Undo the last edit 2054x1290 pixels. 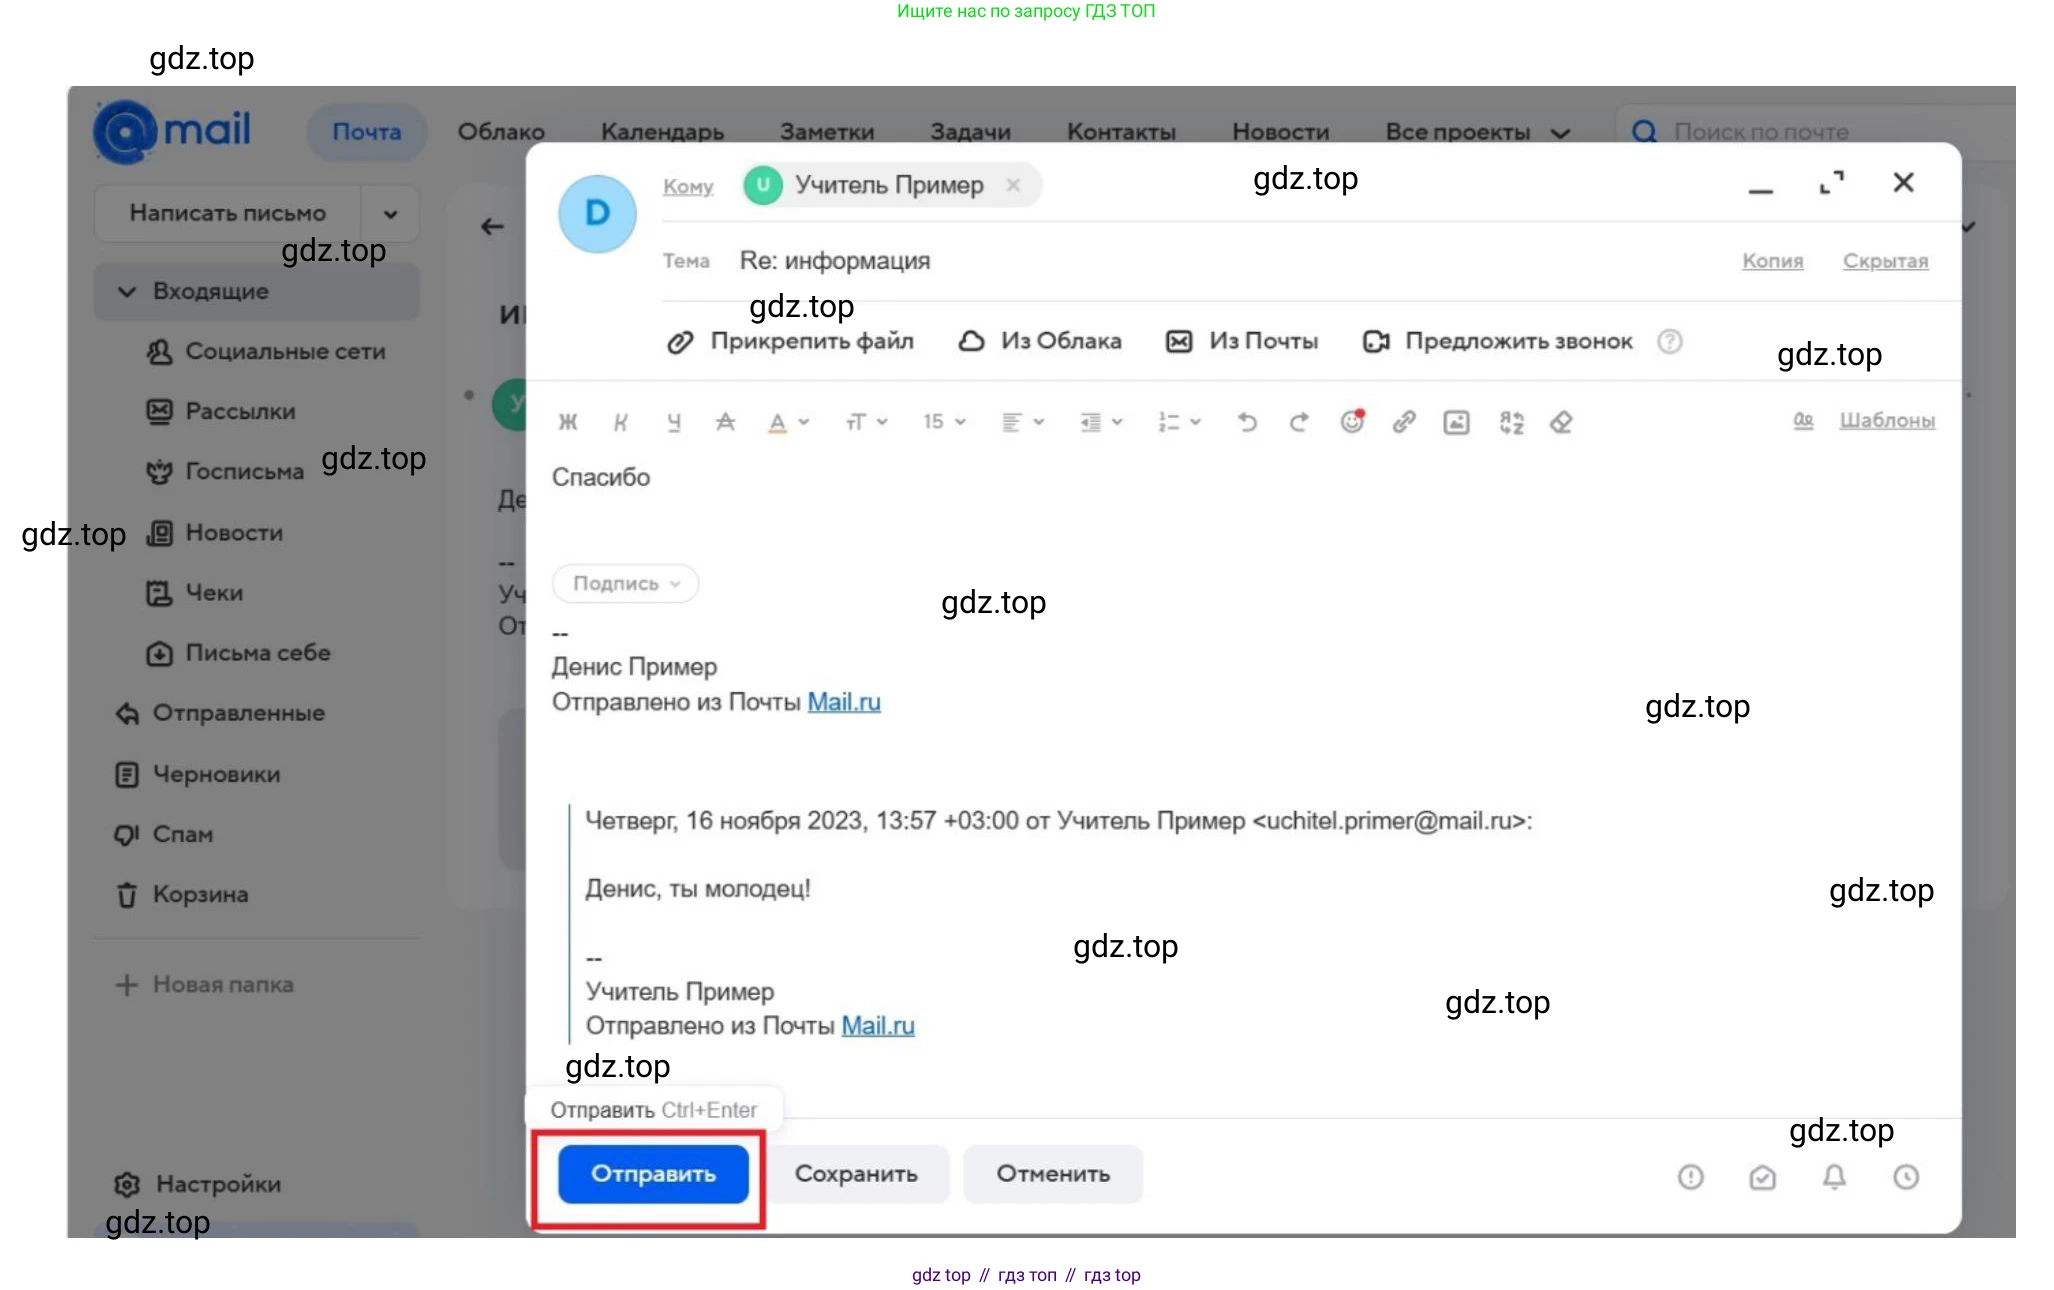click(1246, 422)
